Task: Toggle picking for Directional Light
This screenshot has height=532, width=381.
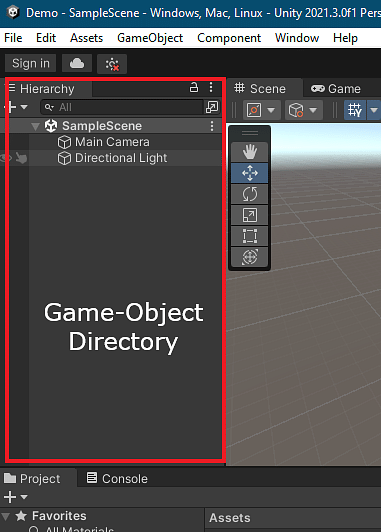Action: tap(21, 158)
